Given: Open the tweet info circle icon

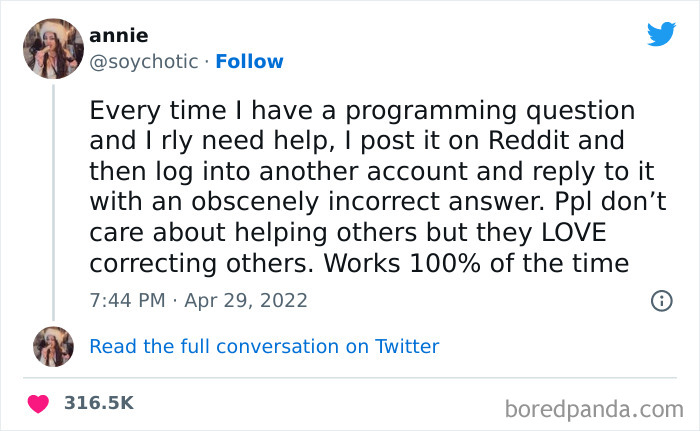Looking at the screenshot, I should click(x=661, y=300).
